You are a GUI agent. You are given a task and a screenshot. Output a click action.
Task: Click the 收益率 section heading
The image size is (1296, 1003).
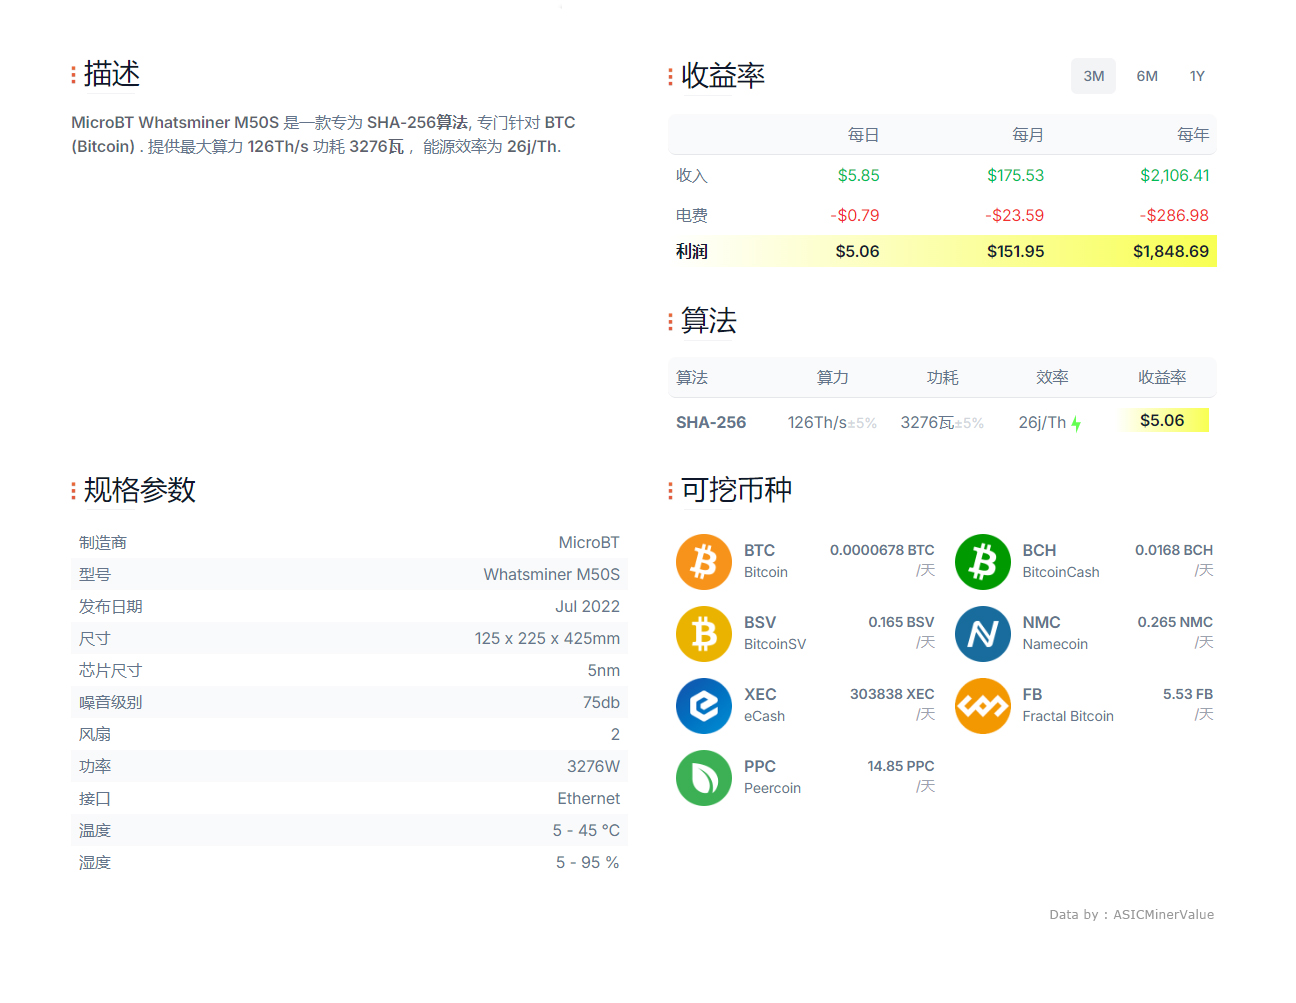722,75
